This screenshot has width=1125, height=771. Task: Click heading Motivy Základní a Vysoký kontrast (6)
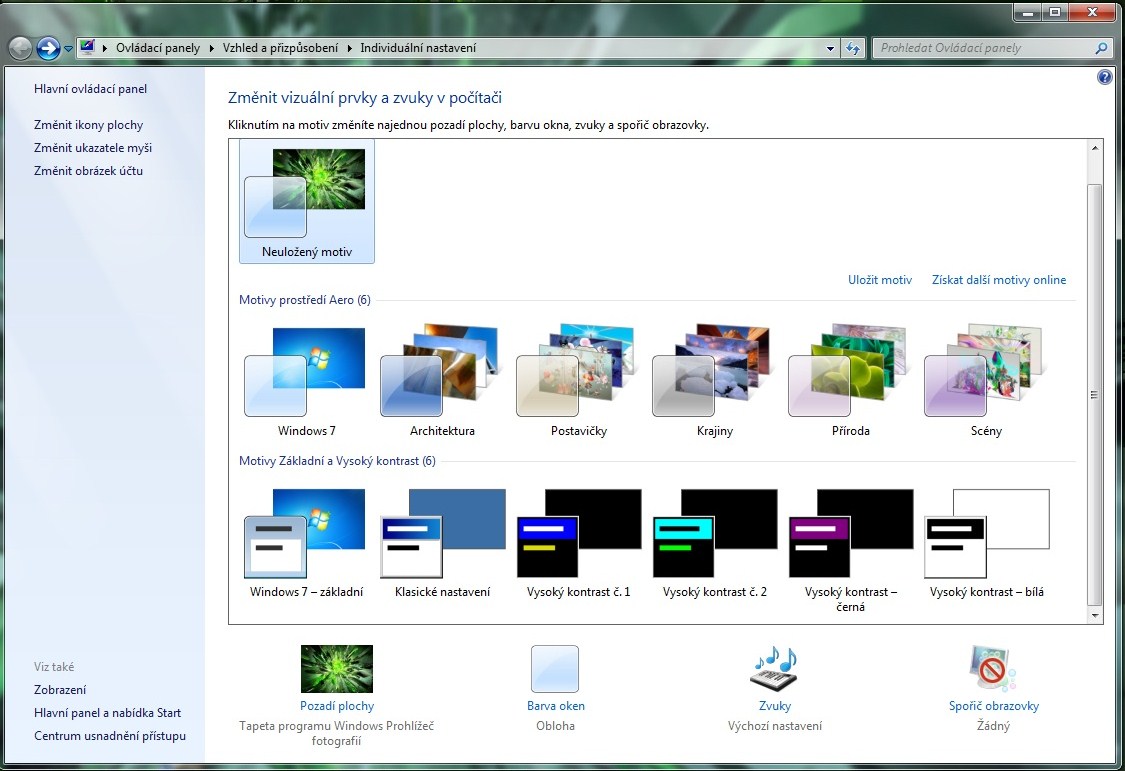(x=337, y=461)
